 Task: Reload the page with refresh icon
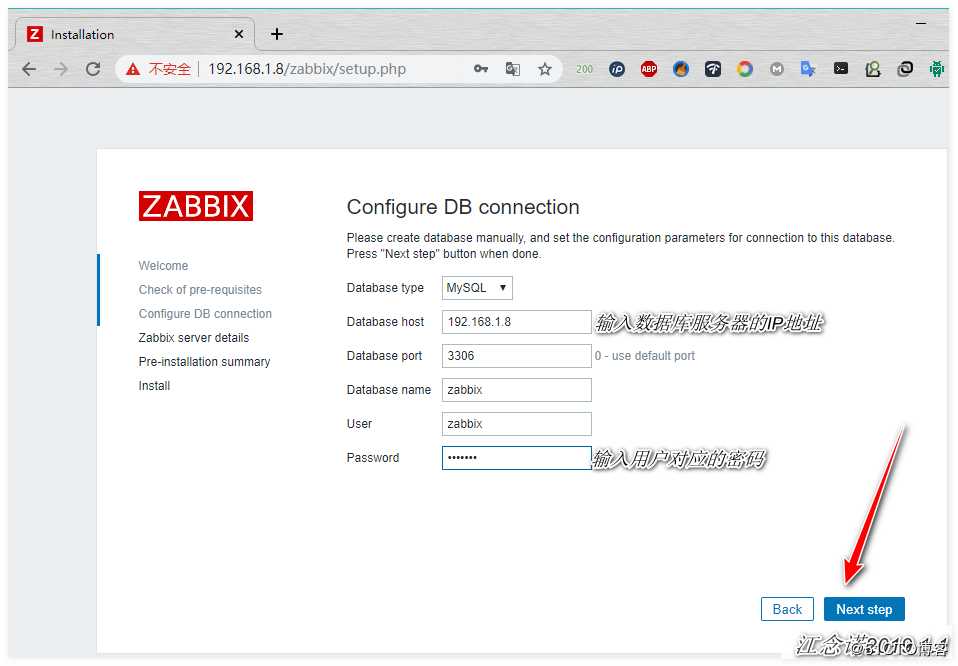(93, 69)
